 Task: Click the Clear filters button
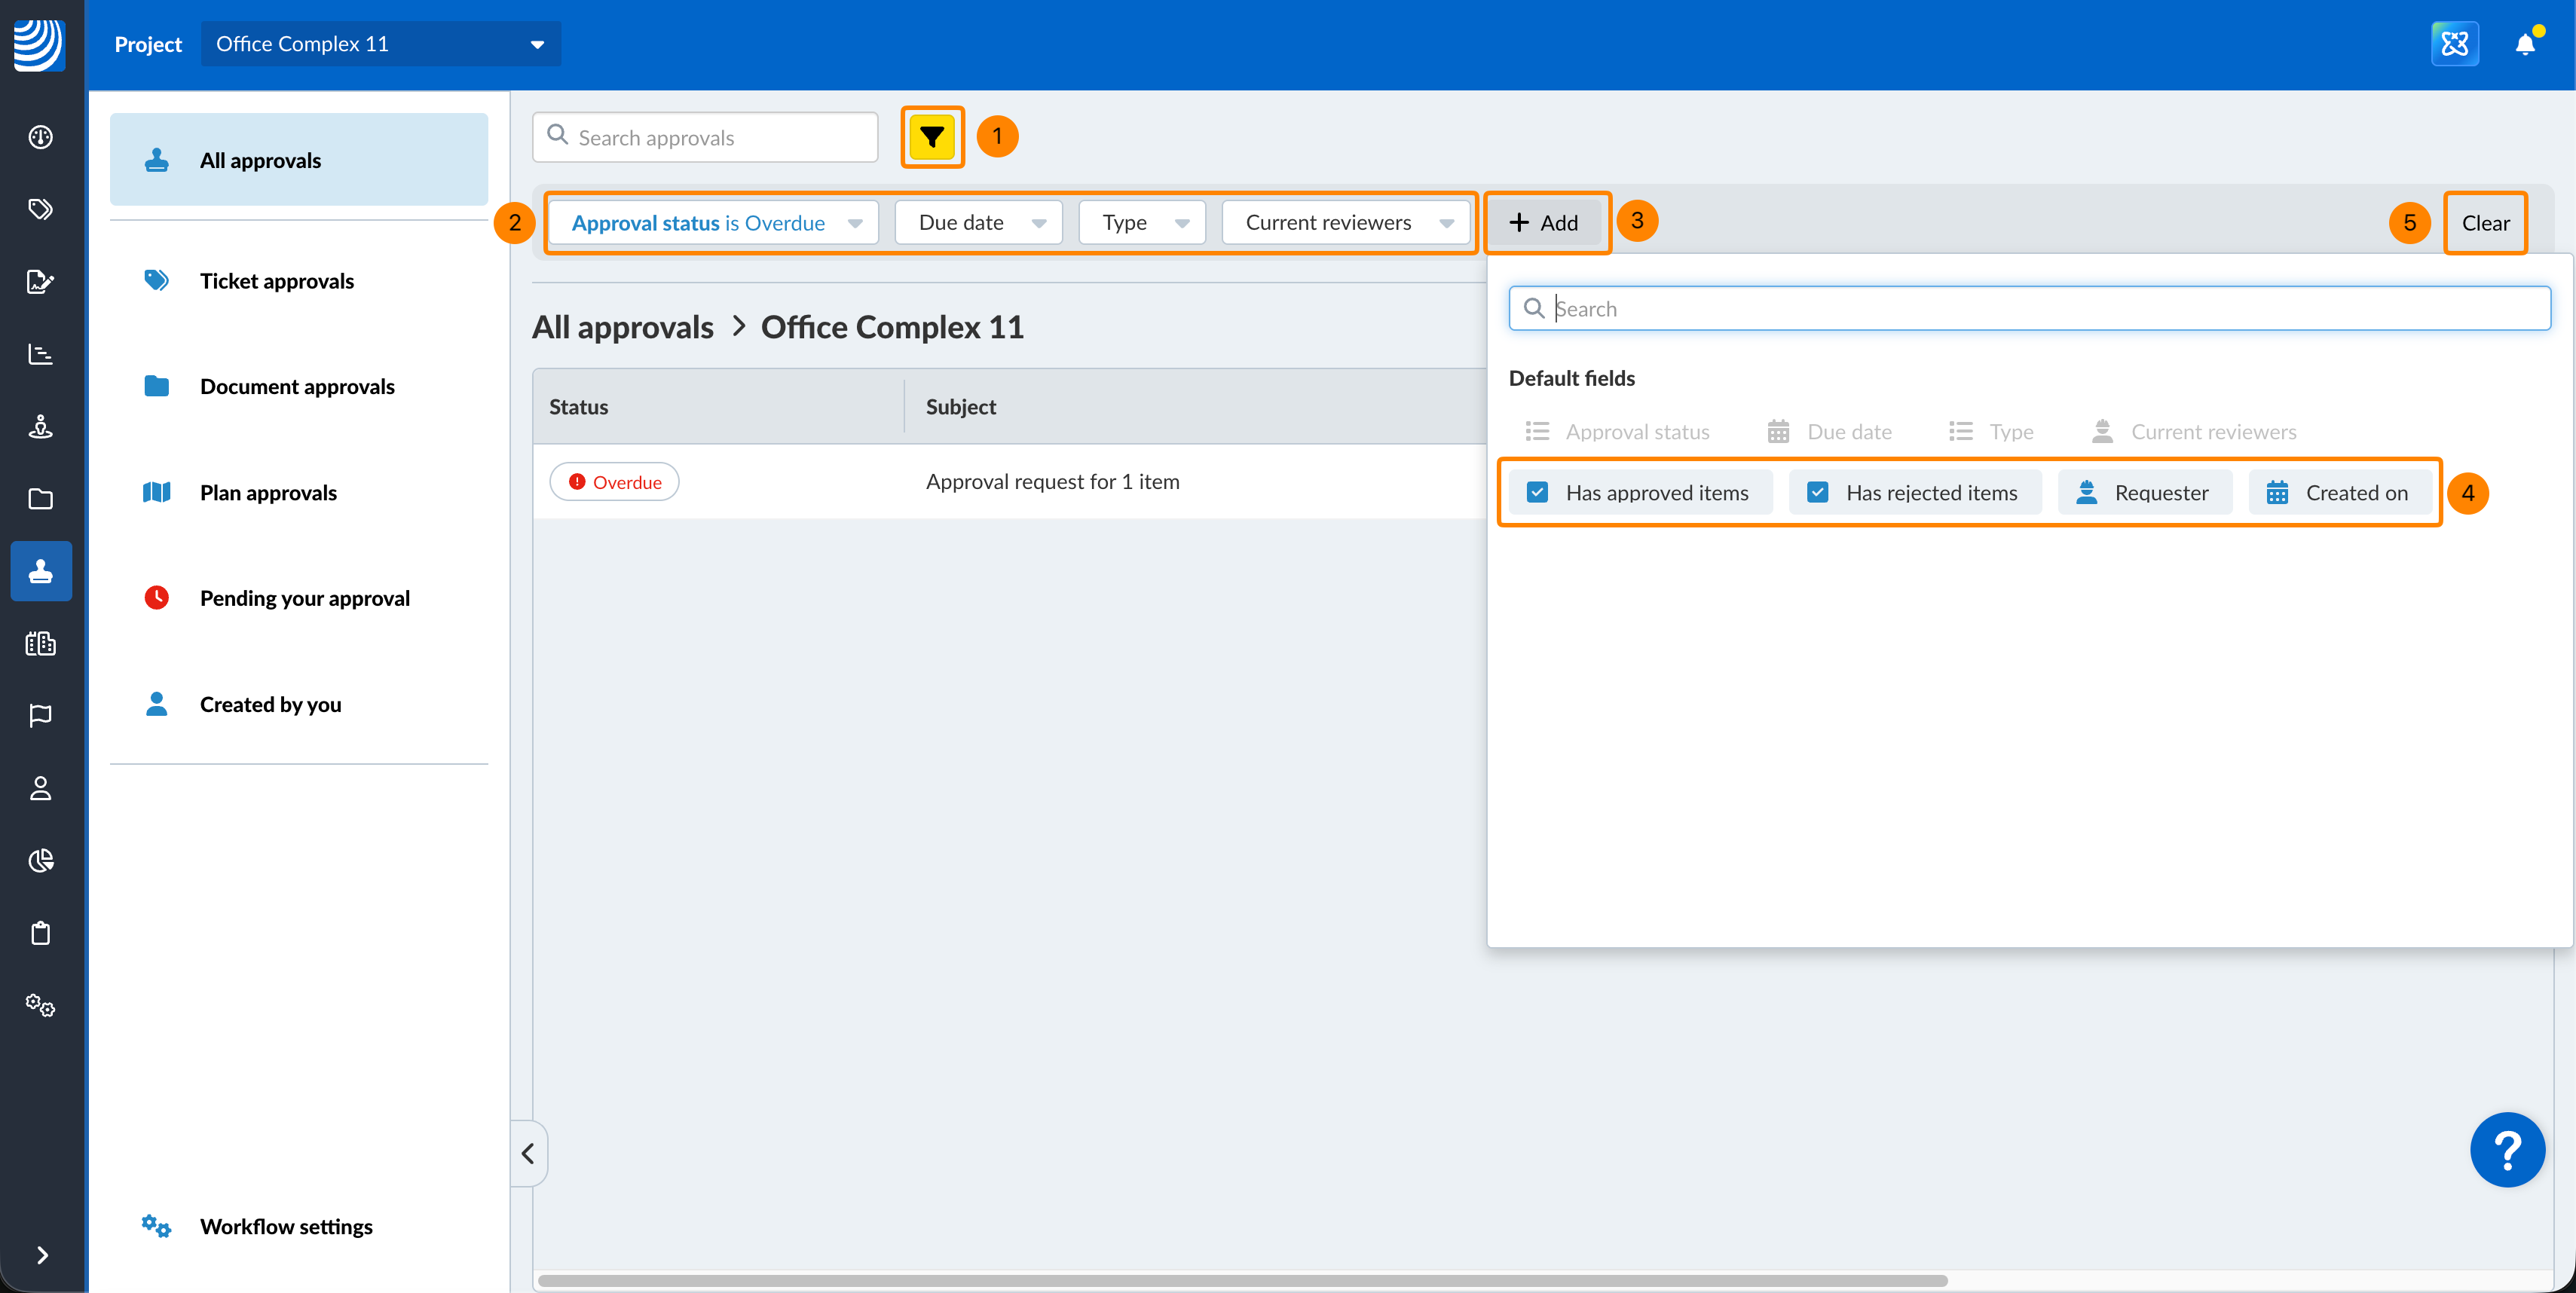pos(2484,223)
